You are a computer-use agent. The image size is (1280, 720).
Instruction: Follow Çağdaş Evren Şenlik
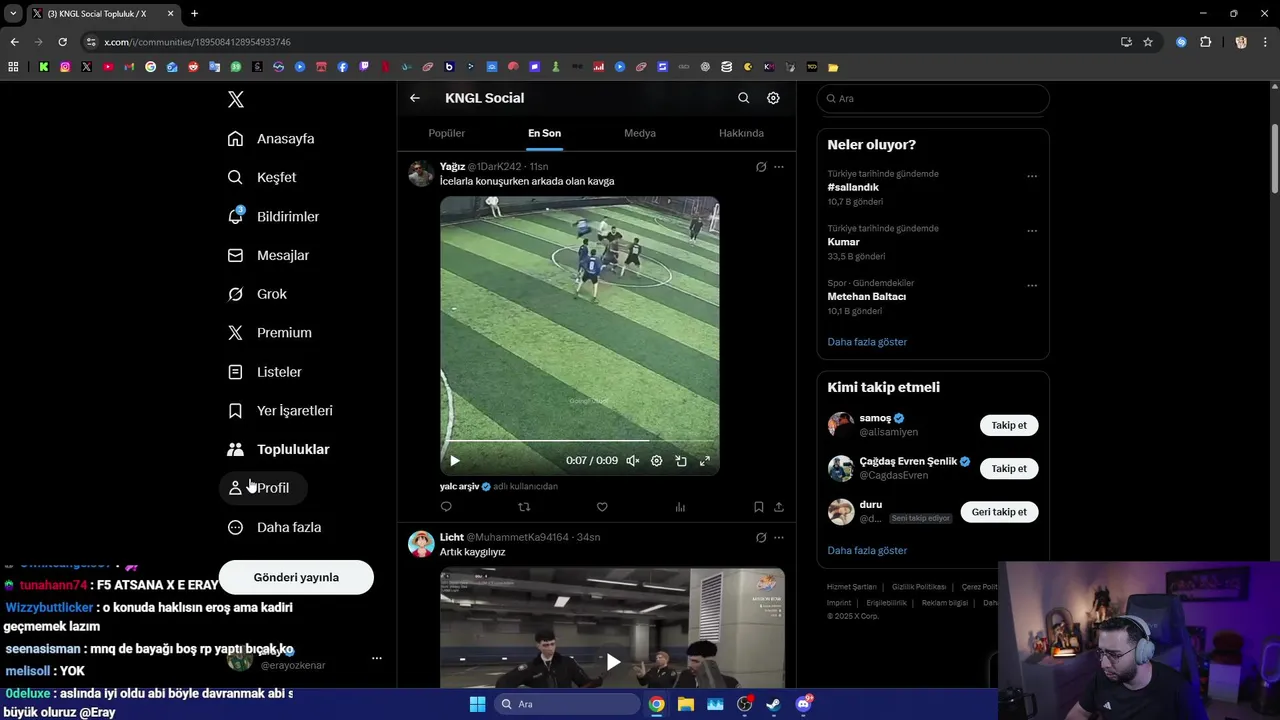1009,468
